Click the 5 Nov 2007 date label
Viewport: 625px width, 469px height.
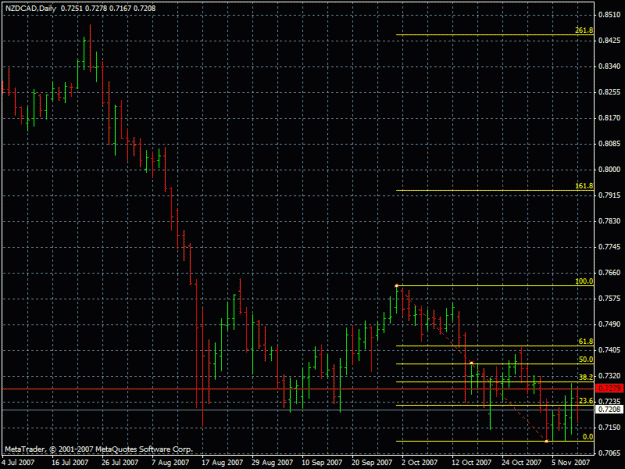coord(571,463)
